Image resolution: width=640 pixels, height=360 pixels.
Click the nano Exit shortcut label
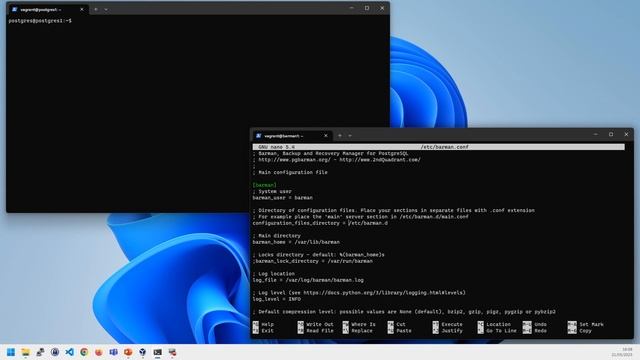[268, 331]
